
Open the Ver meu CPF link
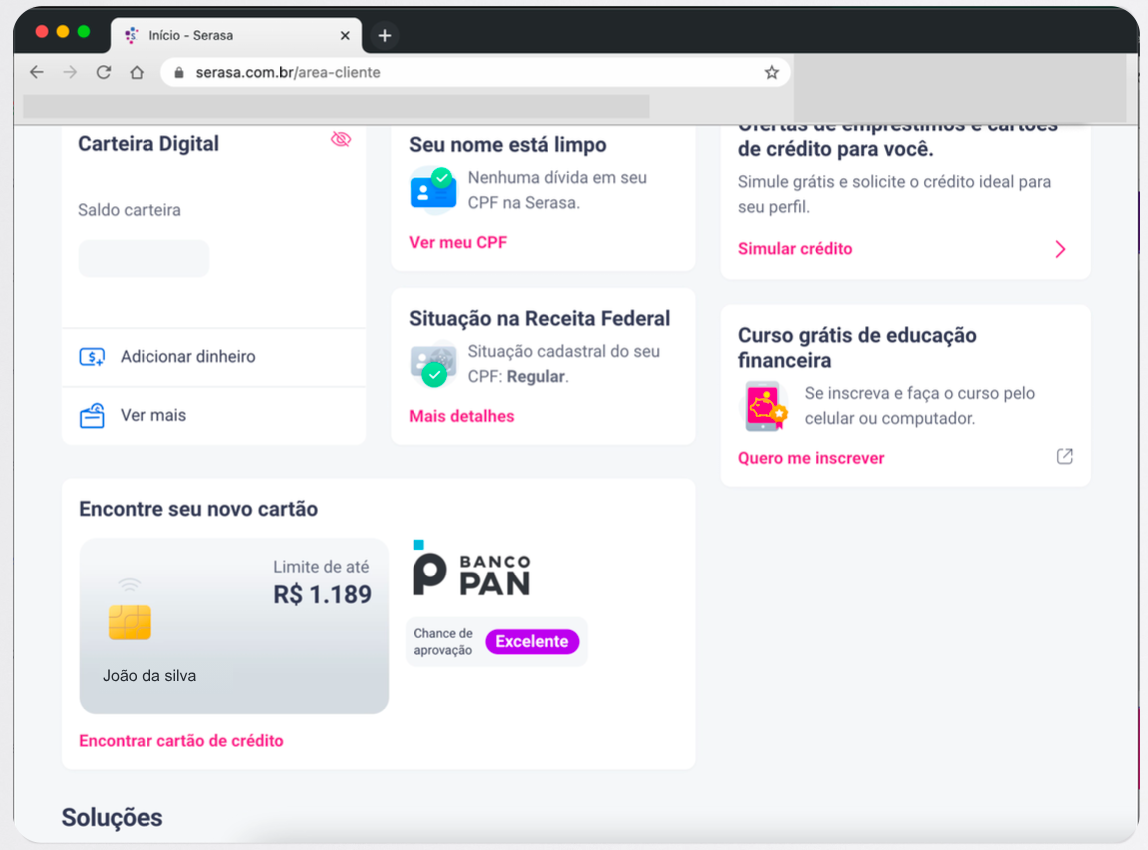458,242
